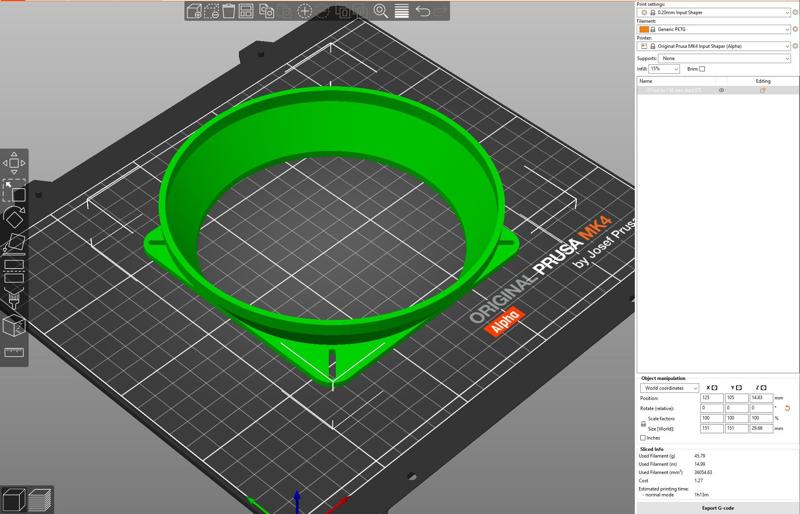
Task: Click the orange filament color swatch
Action: (x=644, y=29)
